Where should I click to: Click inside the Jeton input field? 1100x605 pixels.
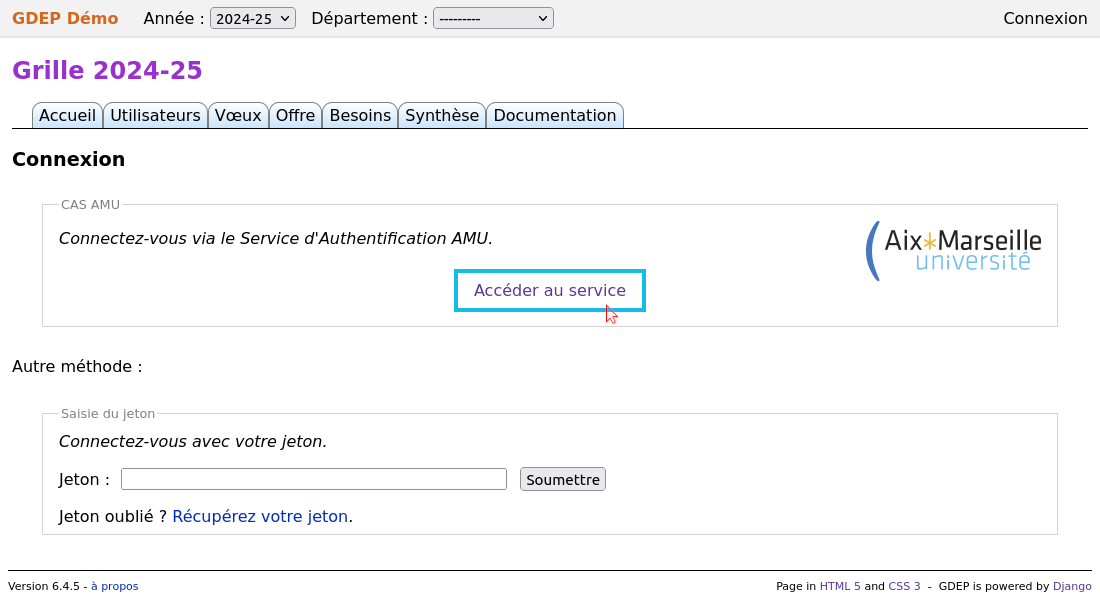[x=313, y=479]
